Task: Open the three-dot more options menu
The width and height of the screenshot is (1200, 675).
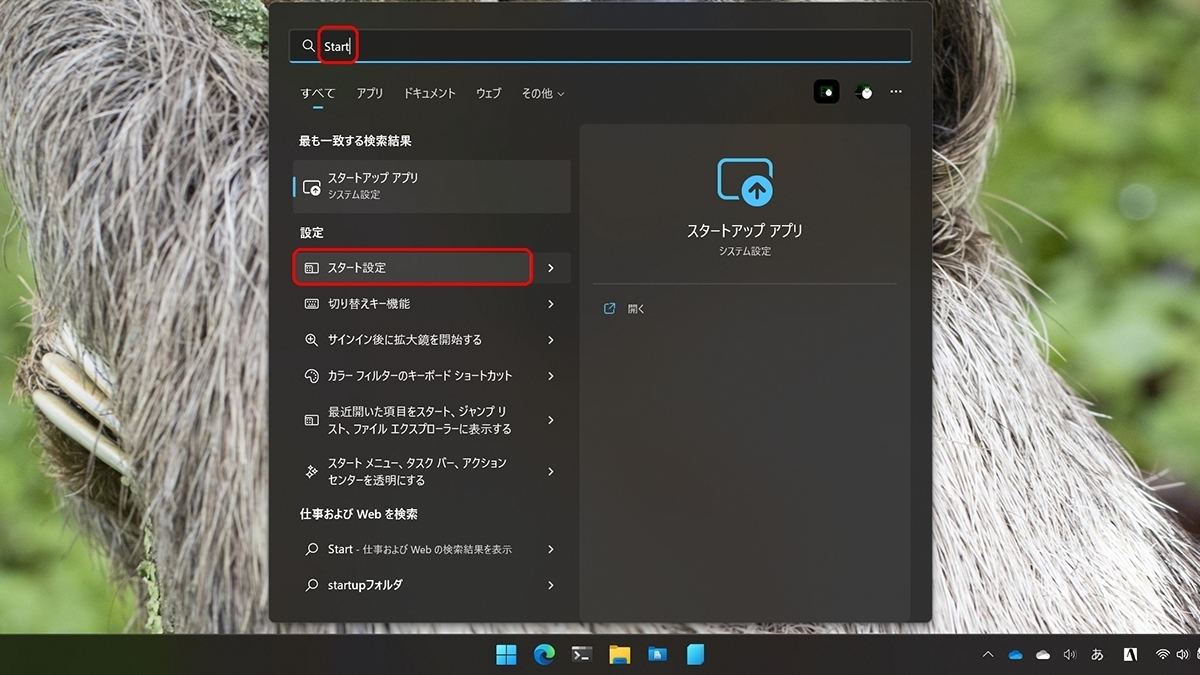Action: click(896, 92)
